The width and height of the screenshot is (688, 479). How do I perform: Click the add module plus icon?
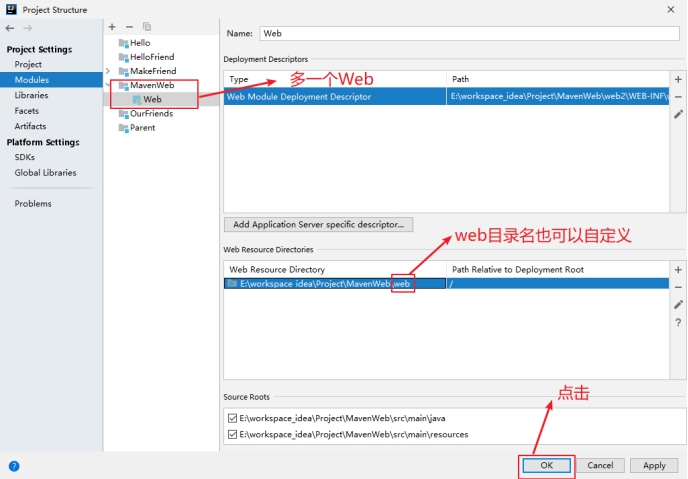point(112,27)
